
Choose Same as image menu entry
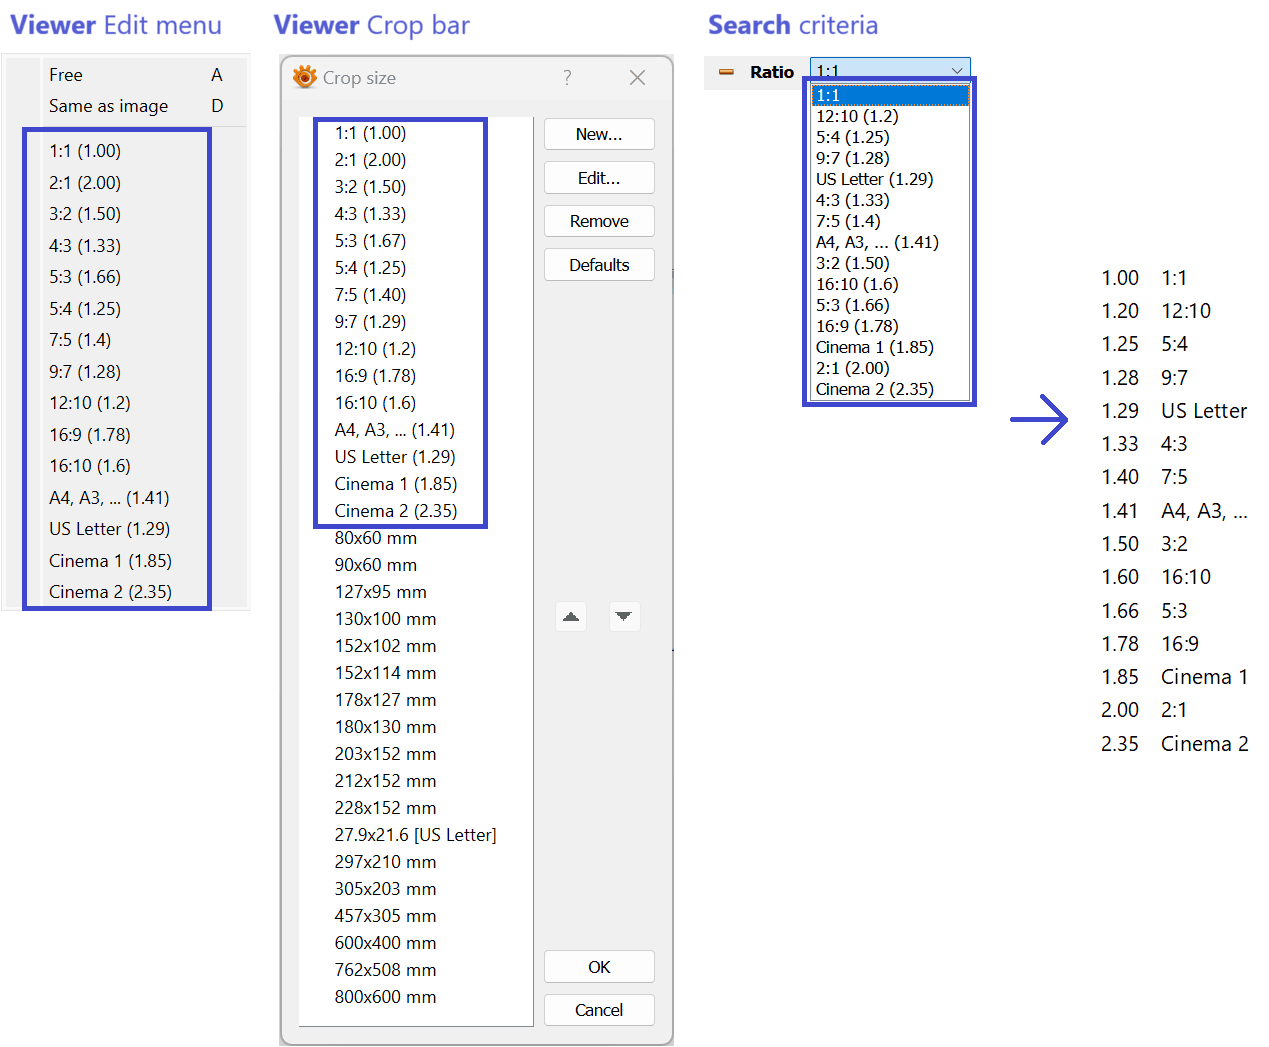click(x=108, y=106)
